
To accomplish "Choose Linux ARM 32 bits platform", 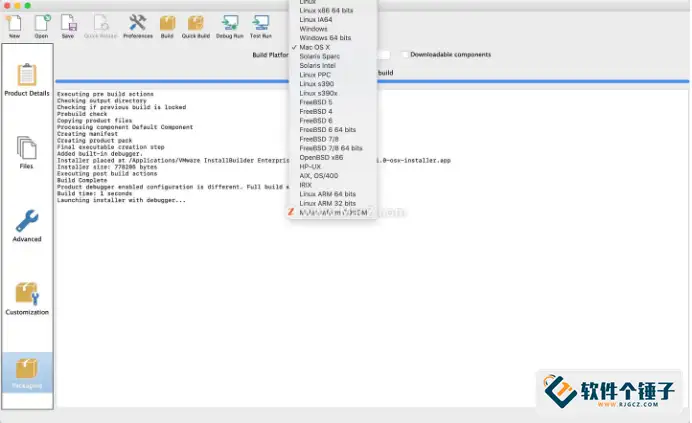I will [x=327, y=204].
